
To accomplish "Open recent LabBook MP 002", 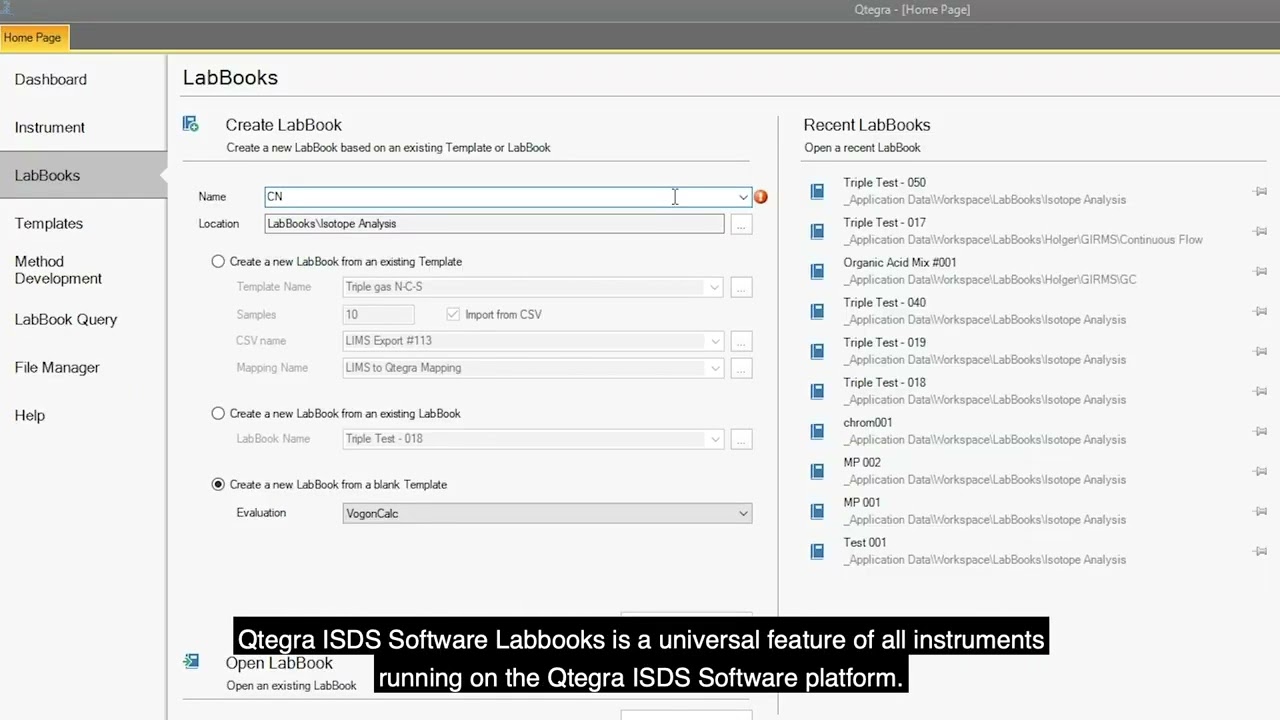I will 862,463.
